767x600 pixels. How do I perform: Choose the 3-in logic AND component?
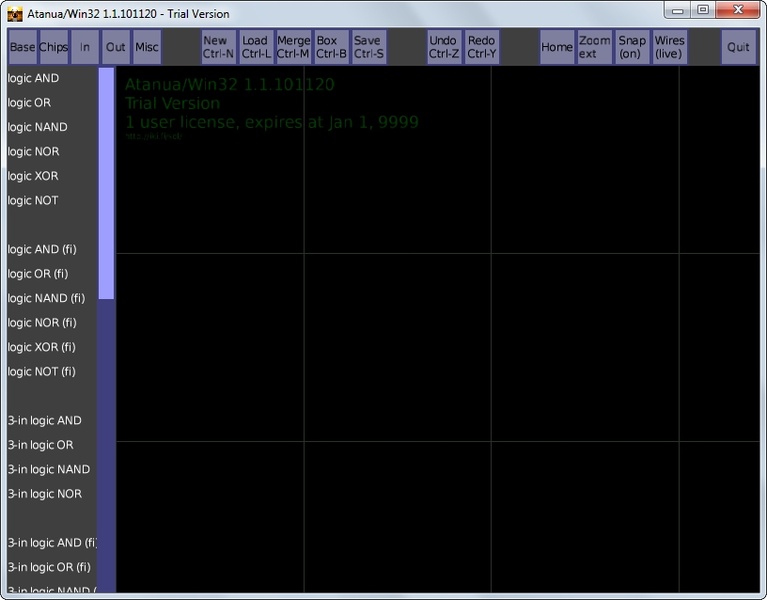coord(45,421)
